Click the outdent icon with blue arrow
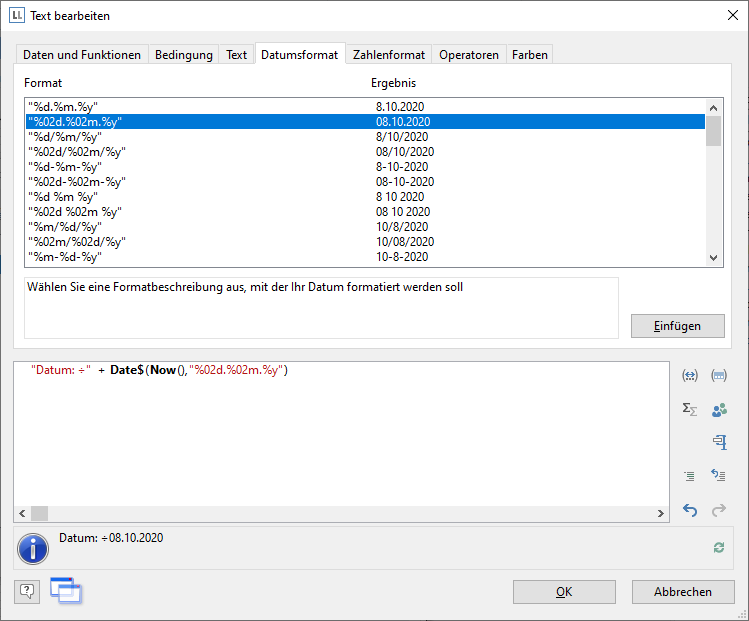The width and height of the screenshot is (749, 621). (x=718, y=476)
